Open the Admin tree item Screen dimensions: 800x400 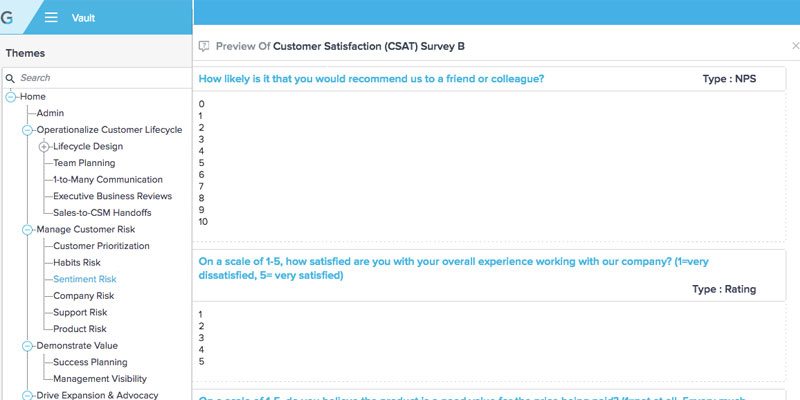click(50, 113)
